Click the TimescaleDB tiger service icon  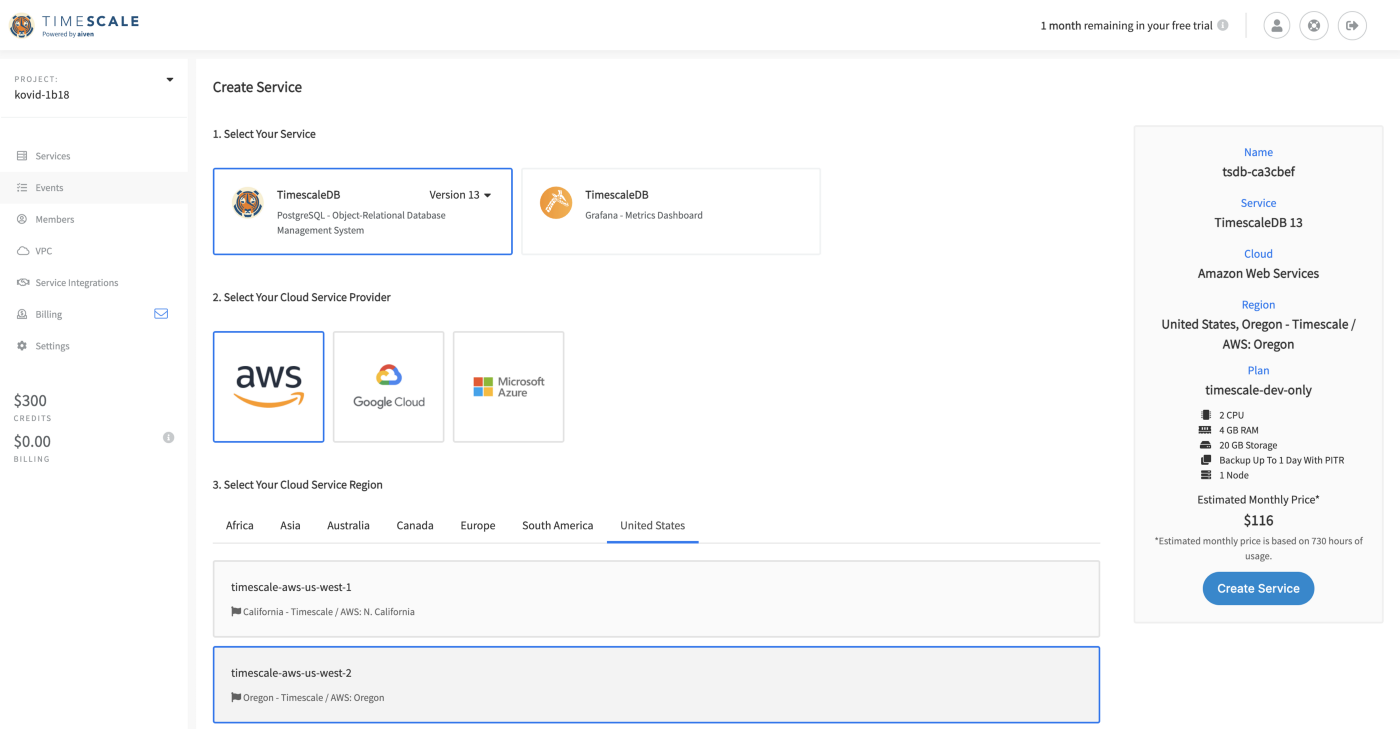[x=247, y=203]
